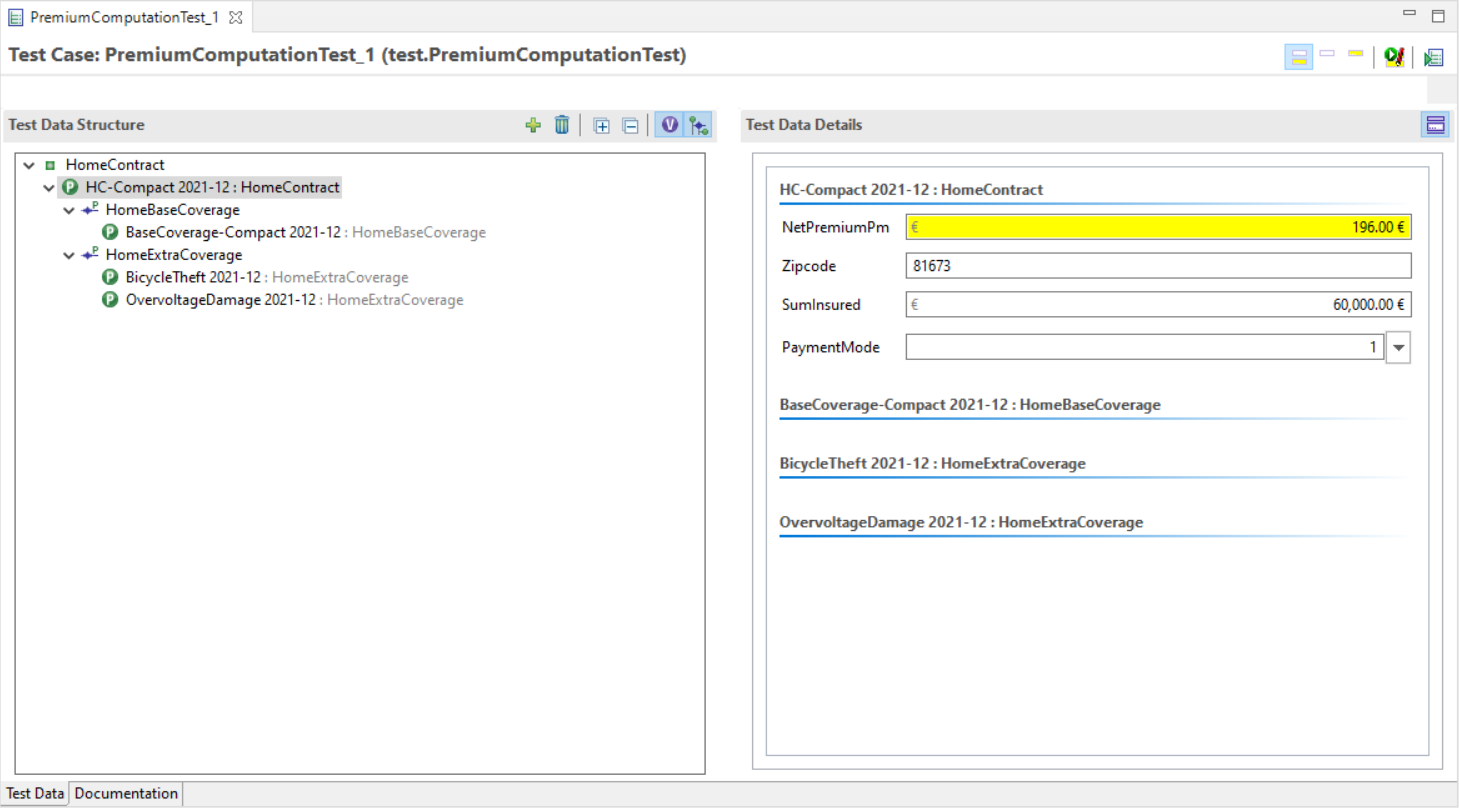Select the Test Data tab

(x=34, y=793)
